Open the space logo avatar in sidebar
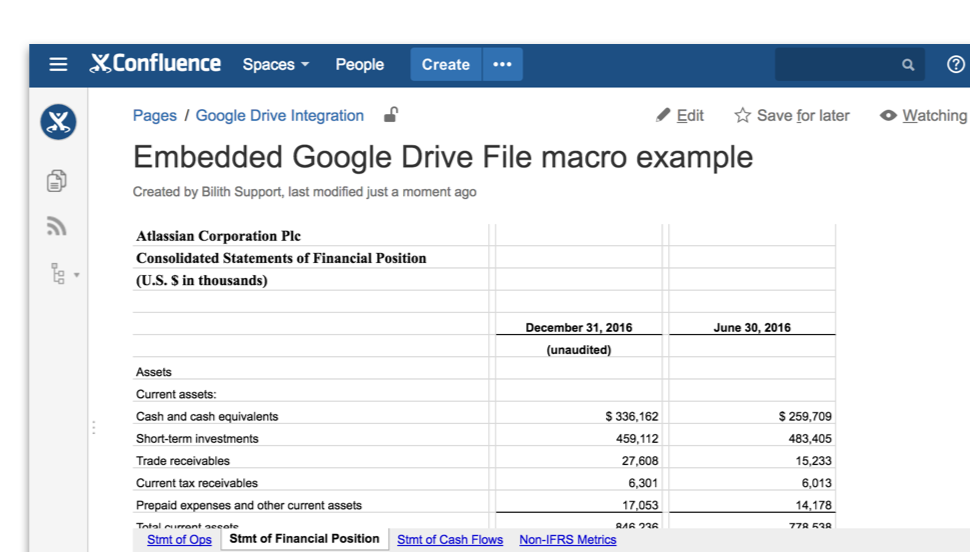 pos(58,123)
